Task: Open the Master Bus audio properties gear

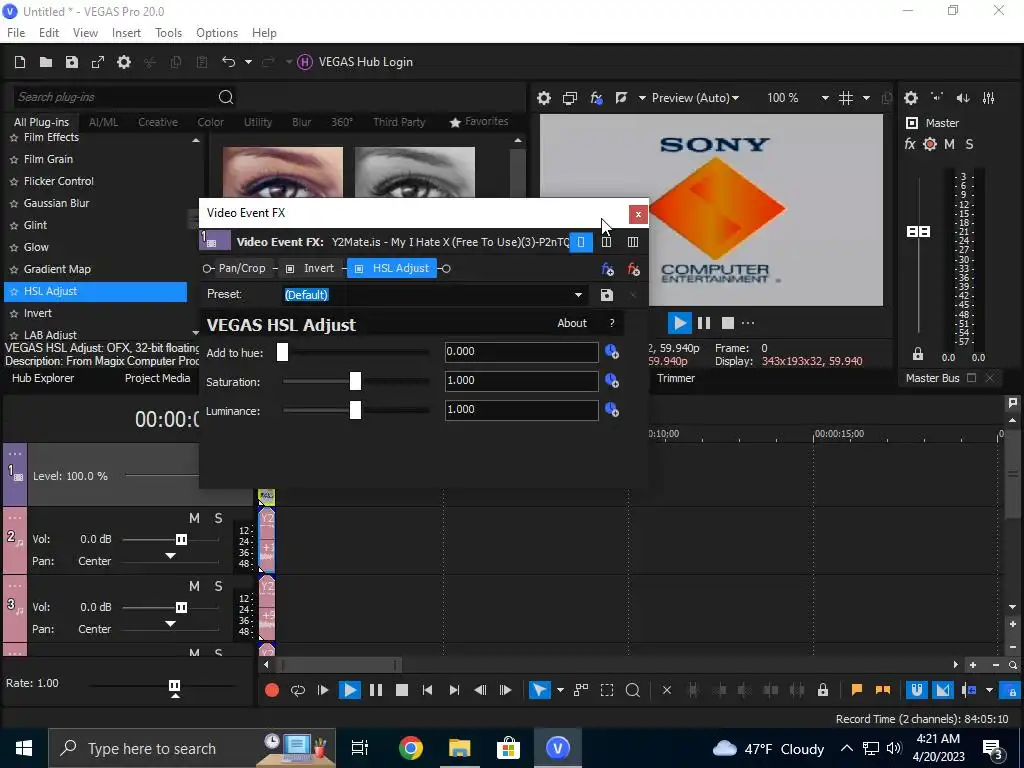Action: tap(911, 98)
